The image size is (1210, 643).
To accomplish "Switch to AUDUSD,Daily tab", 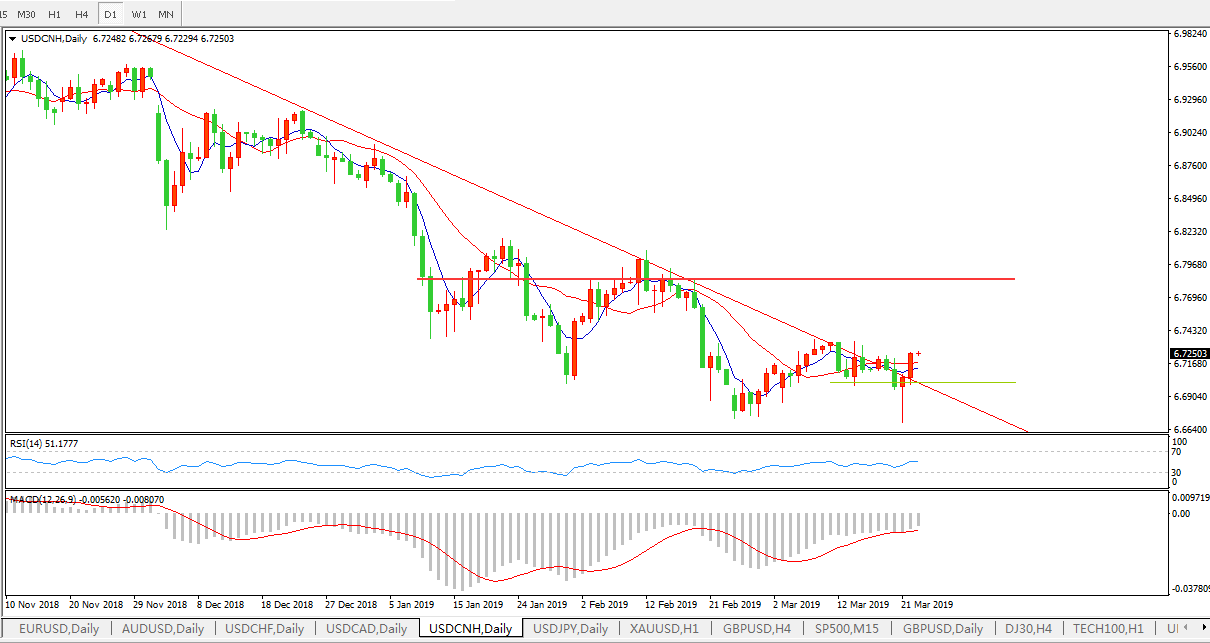I will point(163,629).
